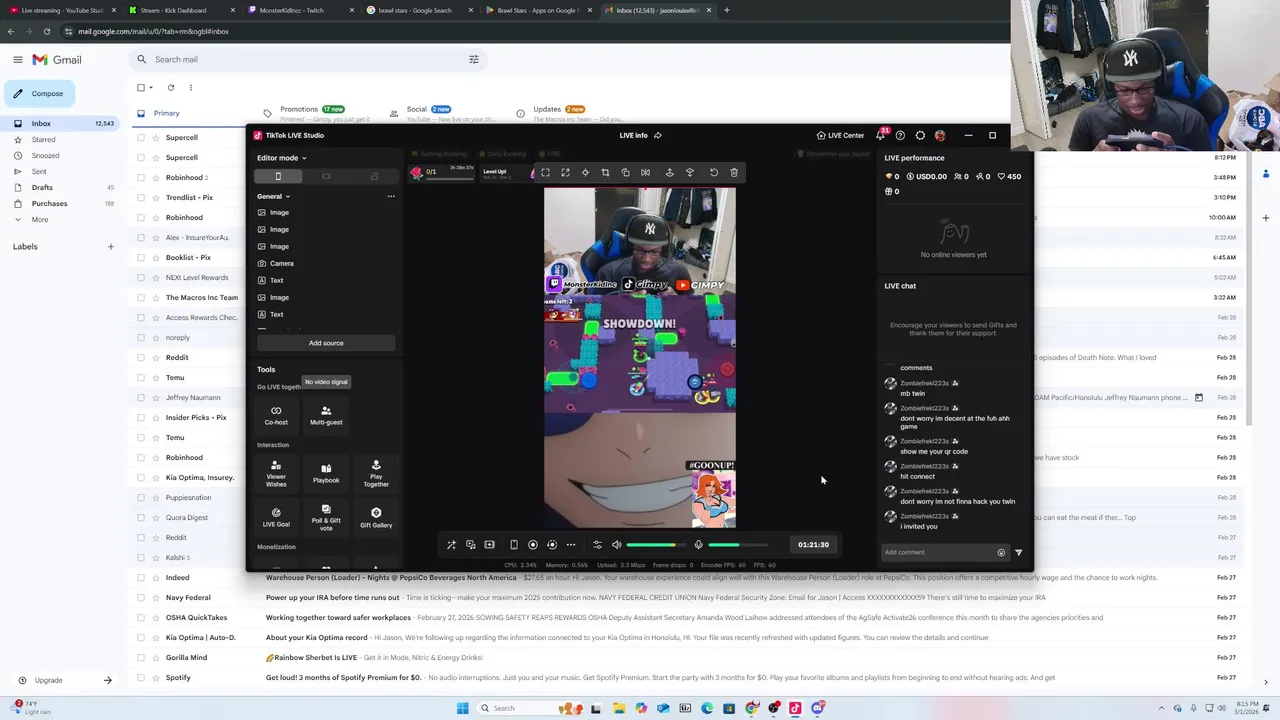Expand the General scene dropdown
Screen dimensions: 1280x720
pyautogui.click(x=273, y=196)
